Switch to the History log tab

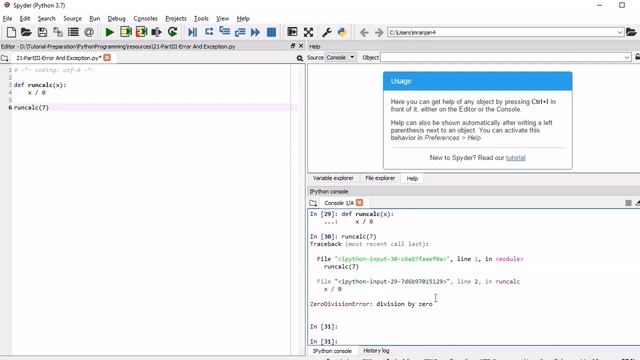point(376,351)
